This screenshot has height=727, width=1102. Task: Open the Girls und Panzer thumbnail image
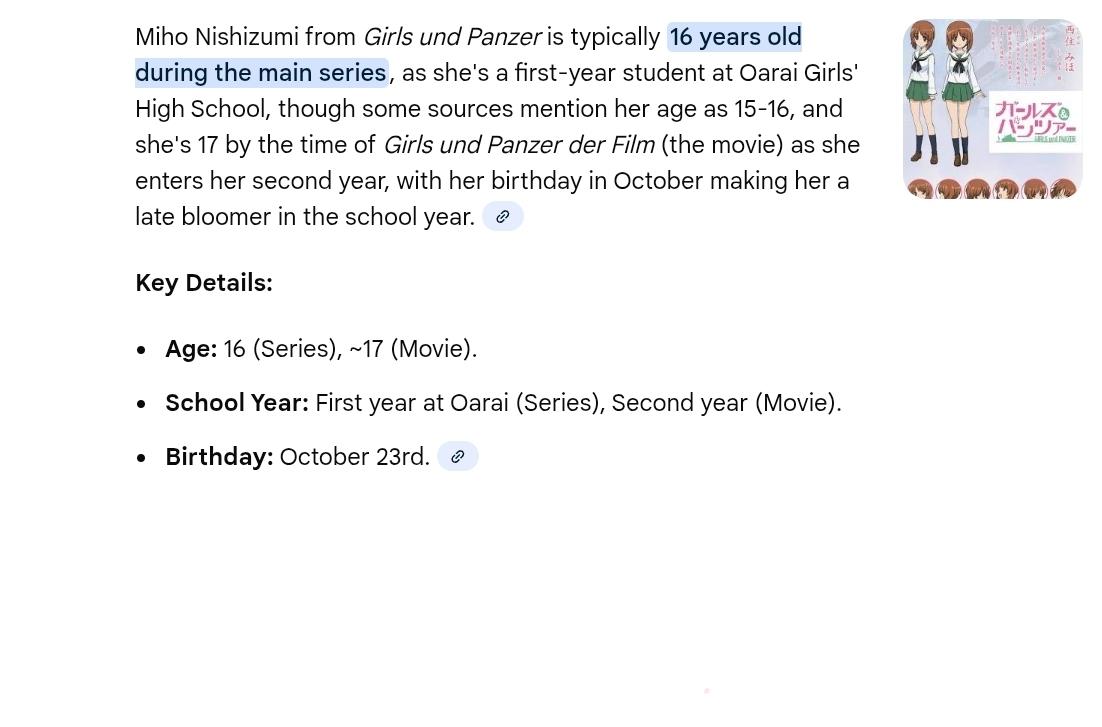click(992, 109)
